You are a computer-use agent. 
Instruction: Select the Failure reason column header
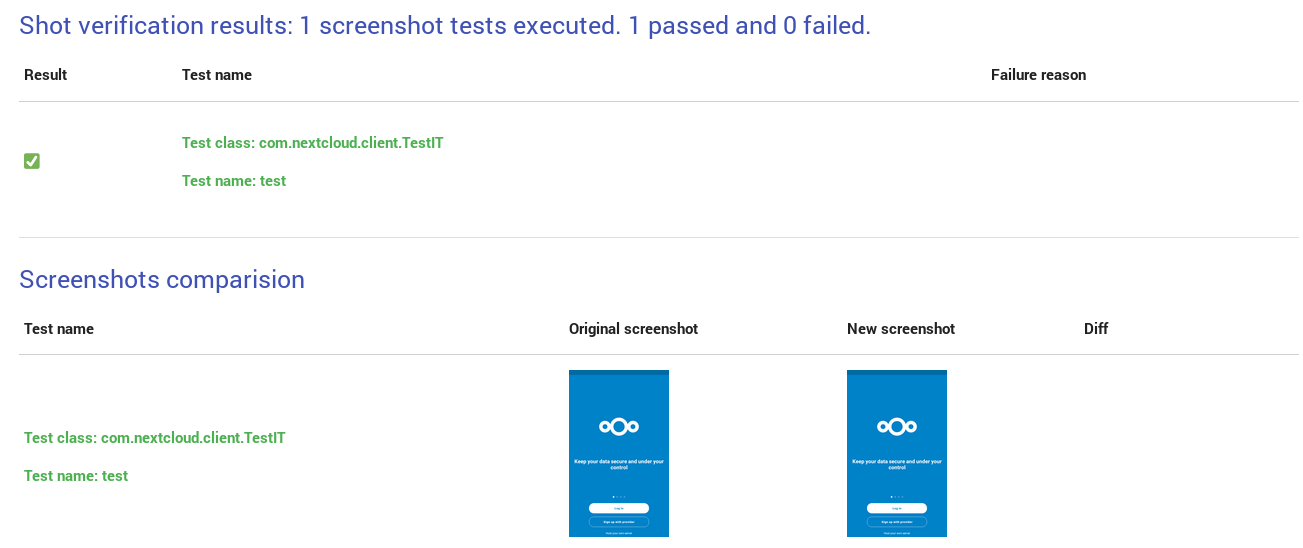pos(1038,75)
